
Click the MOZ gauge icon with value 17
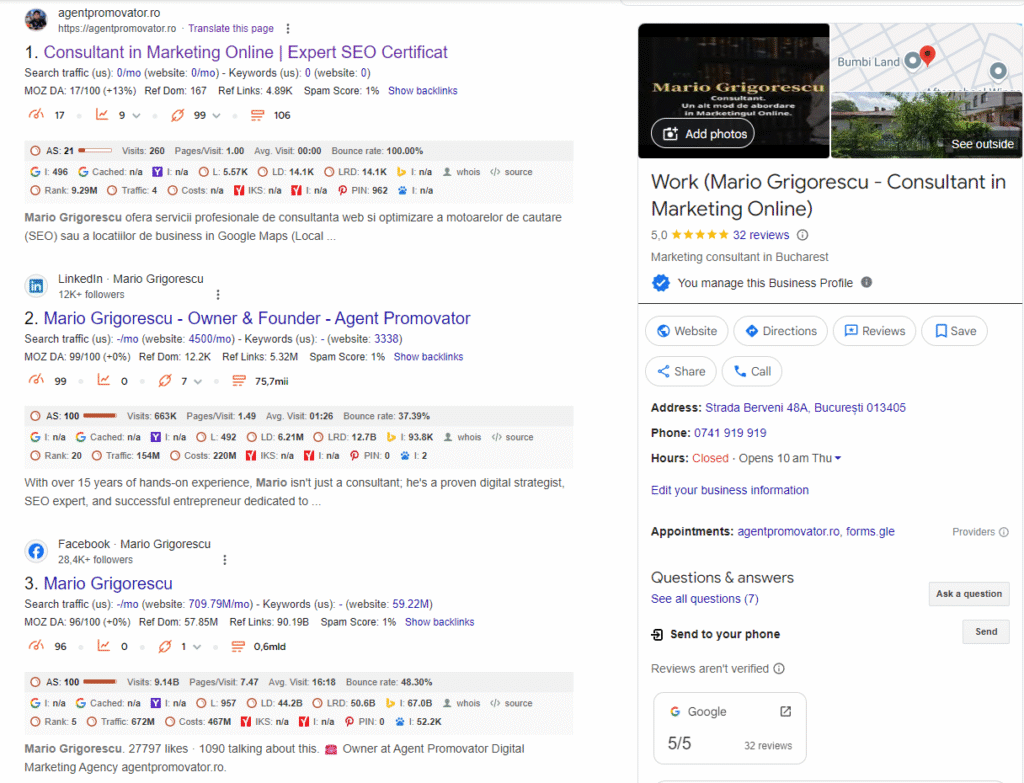tap(37, 115)
